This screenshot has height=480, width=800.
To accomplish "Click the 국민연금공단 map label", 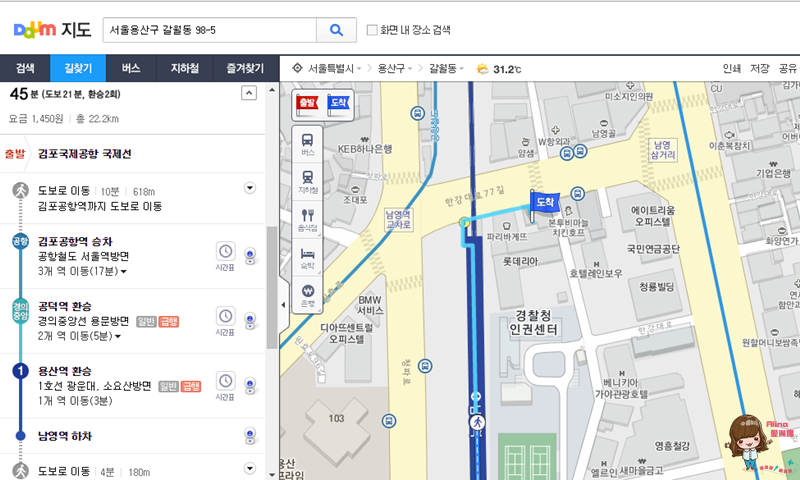I will [x=653, y=249].
